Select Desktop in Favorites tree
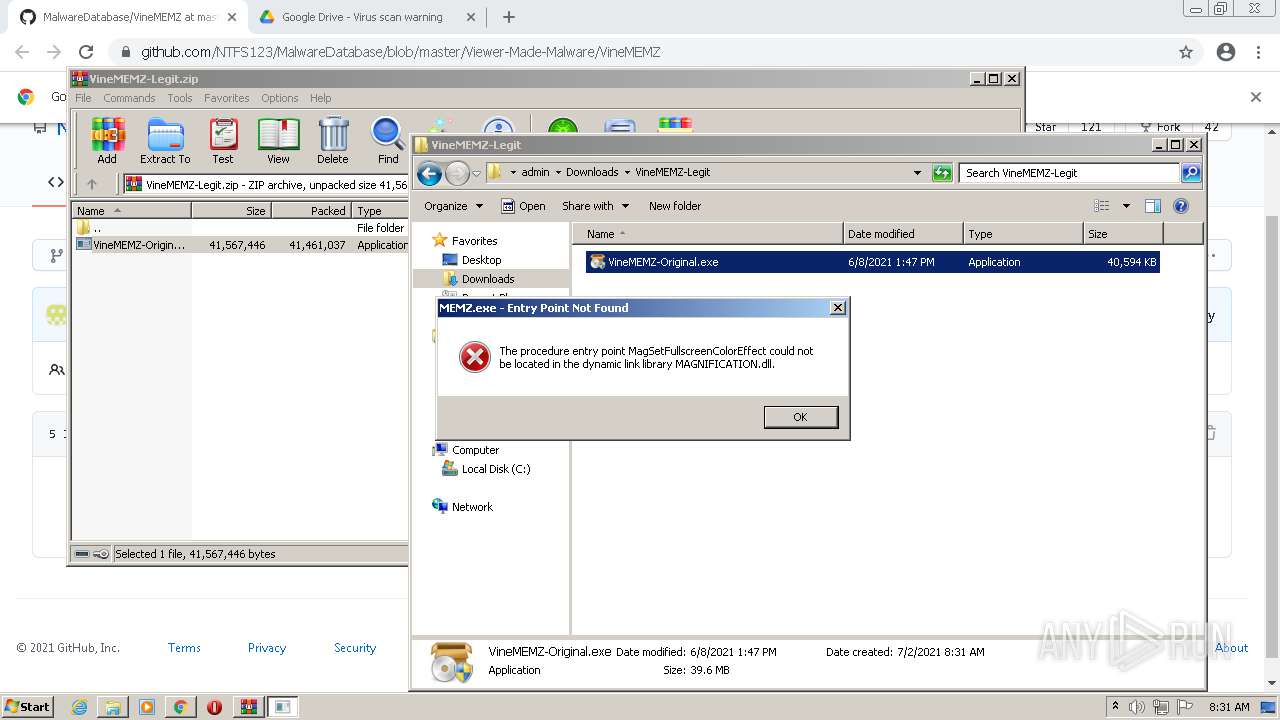The width and height of the screenshot is (1280, 720). click(x=481, y=260)
